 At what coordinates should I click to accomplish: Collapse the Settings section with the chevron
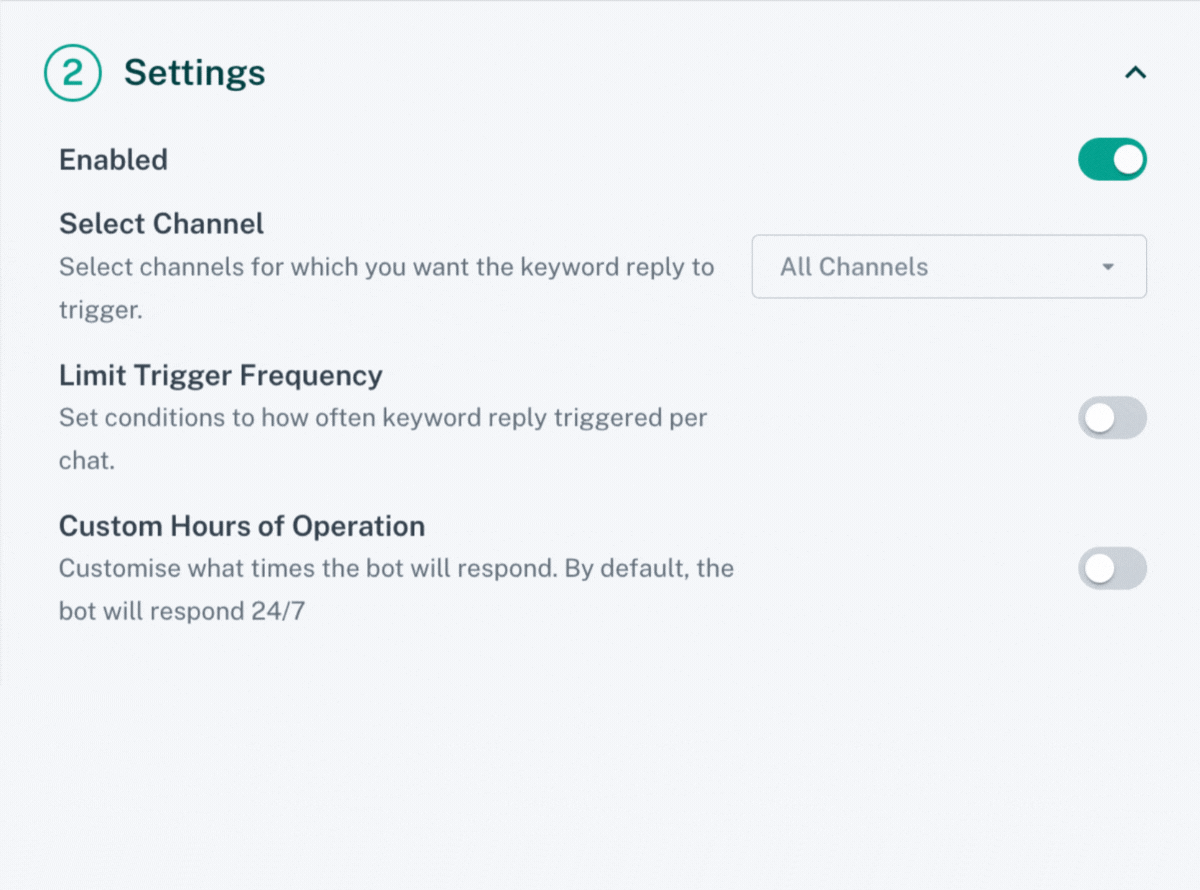[x=1135, y=73]
